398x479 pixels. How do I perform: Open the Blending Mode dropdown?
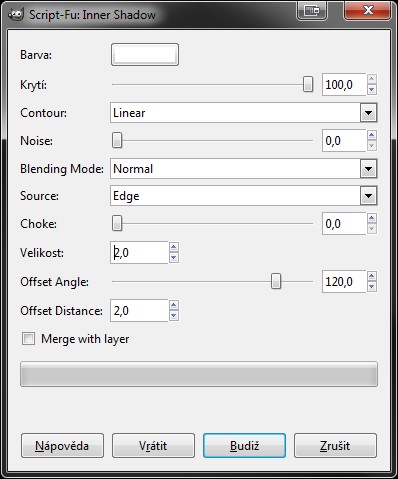(x=244, y=169)
